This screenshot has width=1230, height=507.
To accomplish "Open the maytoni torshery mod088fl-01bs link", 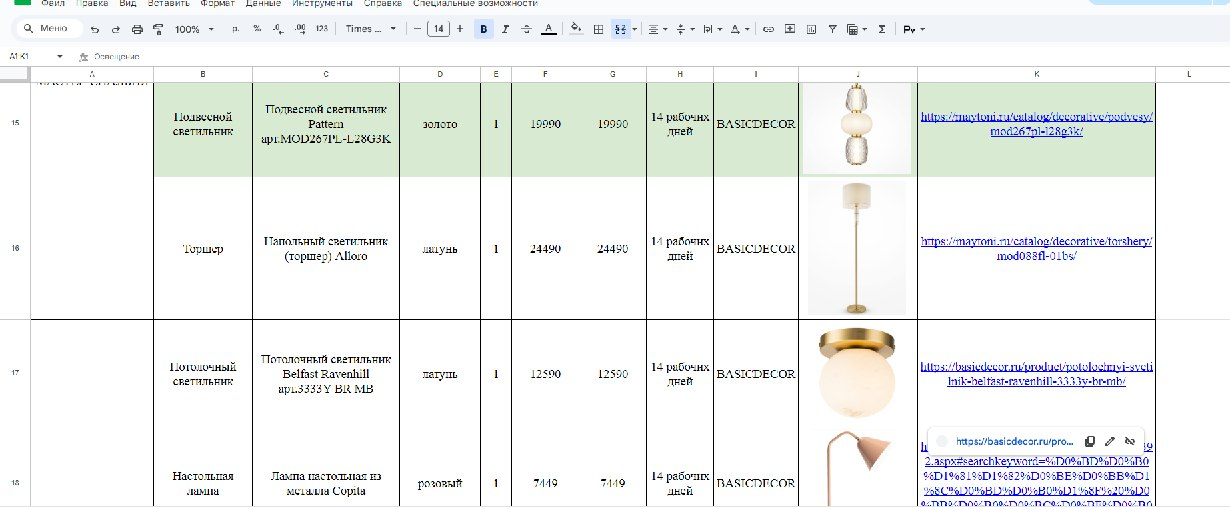I will (x=1036, y=248).
